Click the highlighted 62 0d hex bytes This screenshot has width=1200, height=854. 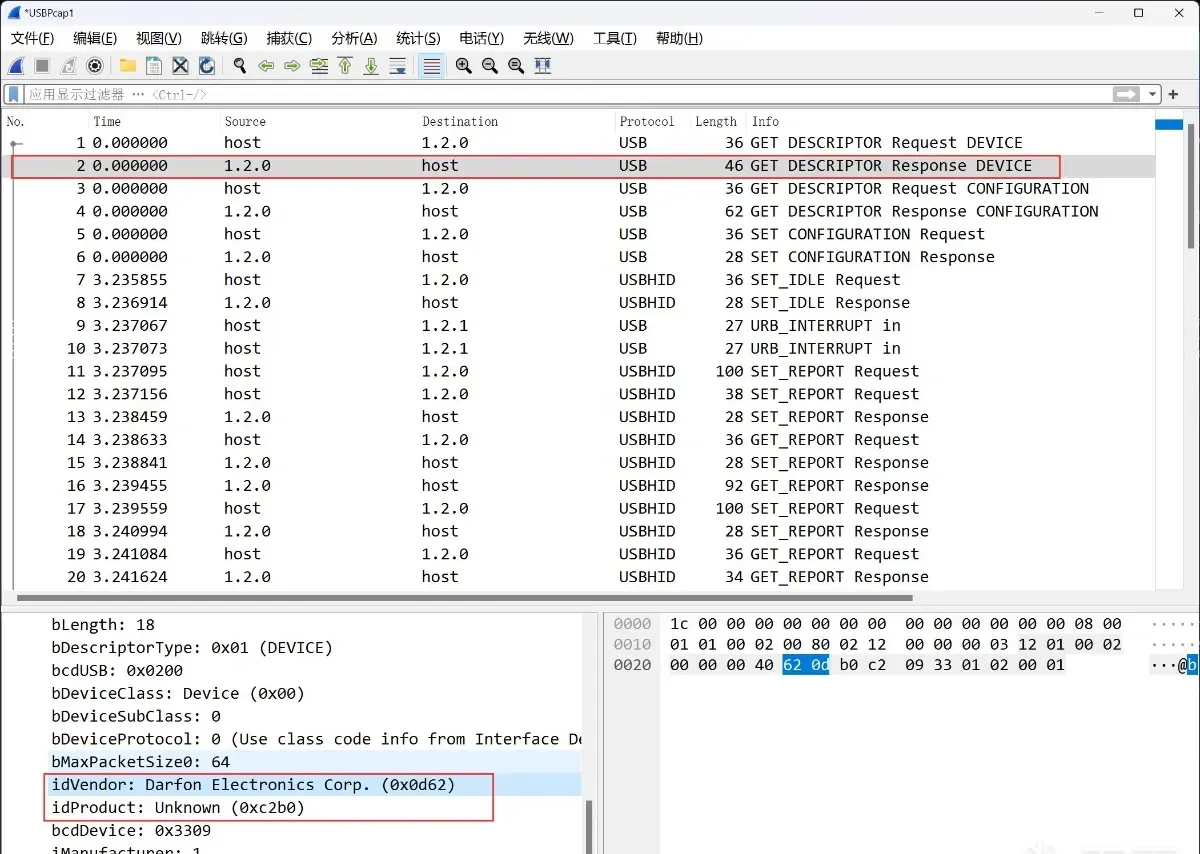click(805, 665)
